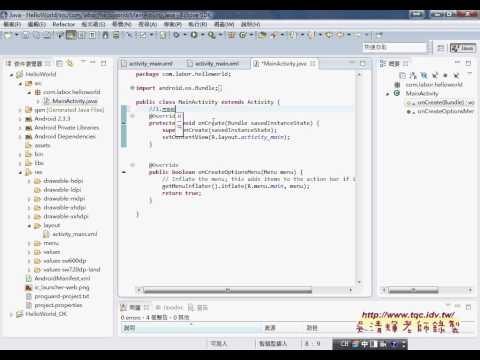This screenshot has width=480, height=360.
Task: Open the External Tools dropdown arrow
Action: tap(220, 35)
